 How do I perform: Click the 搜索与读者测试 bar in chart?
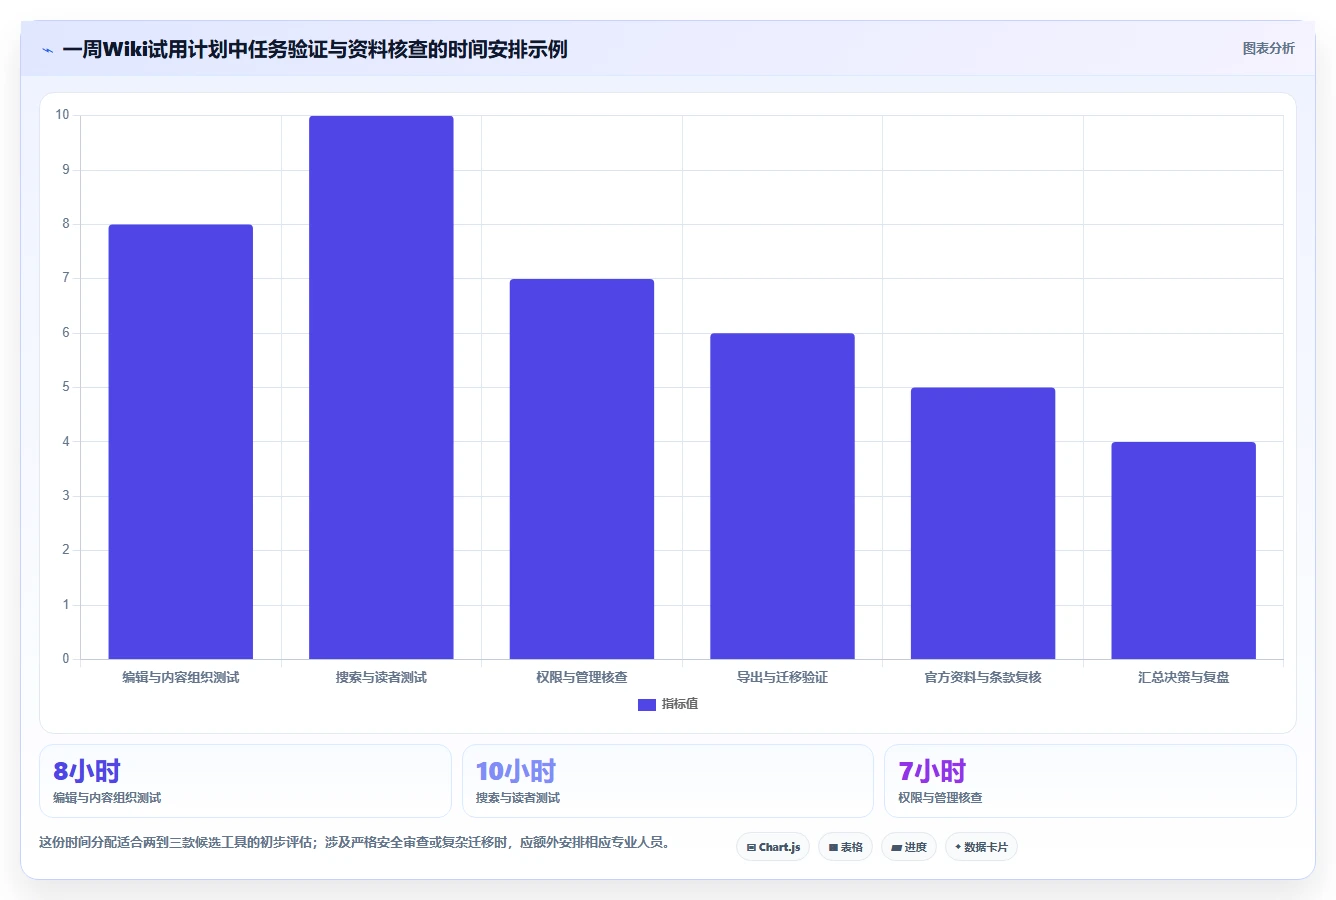pos(381,388)
